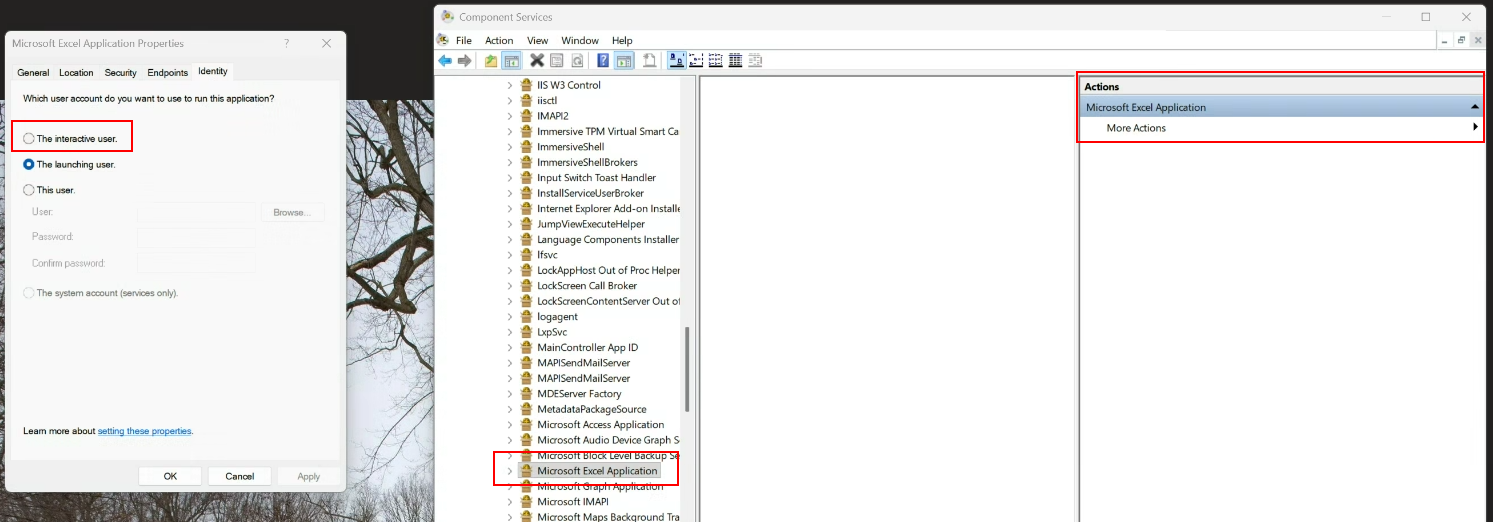The width and height of the screenshot is (1493, 522).
Task: Select 'The interactive user' radio option
Action: [29, 138]
